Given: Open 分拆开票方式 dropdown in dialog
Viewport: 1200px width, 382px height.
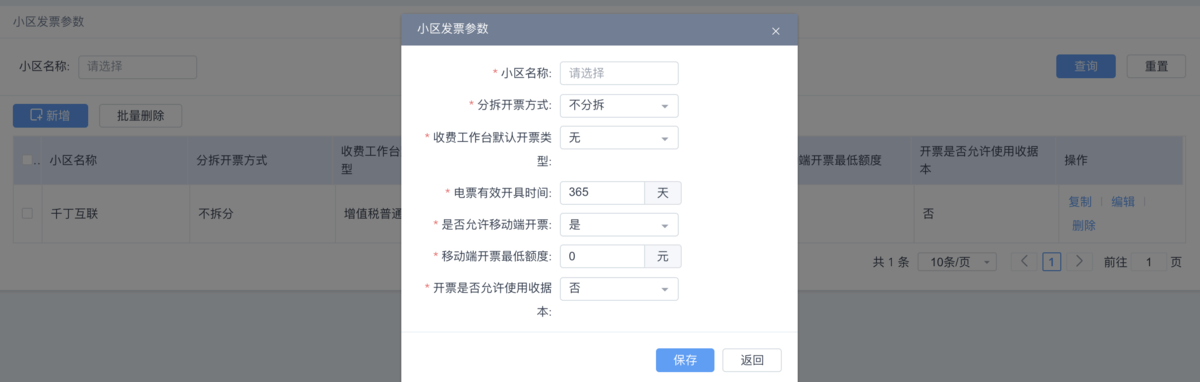Looking at the screenshot, I should [x=619, y=105].
